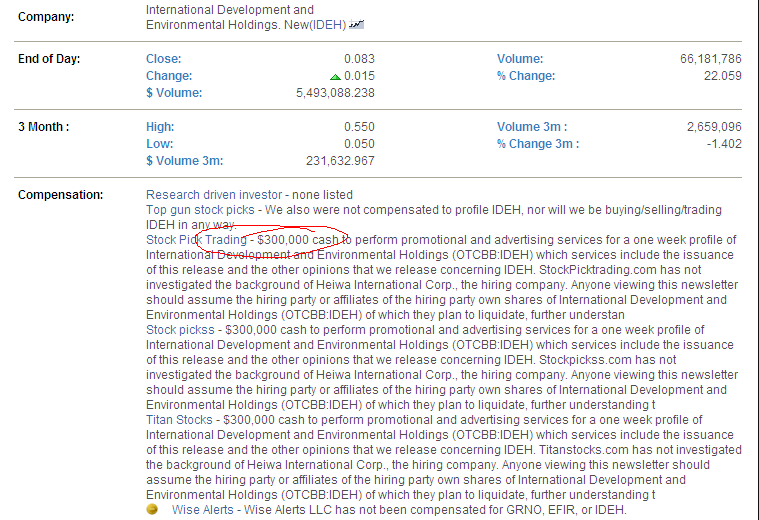Viewport: 759px width, 520px height.
Task: Select the End of Day % Change label
Action: click(x=526, y=76)
